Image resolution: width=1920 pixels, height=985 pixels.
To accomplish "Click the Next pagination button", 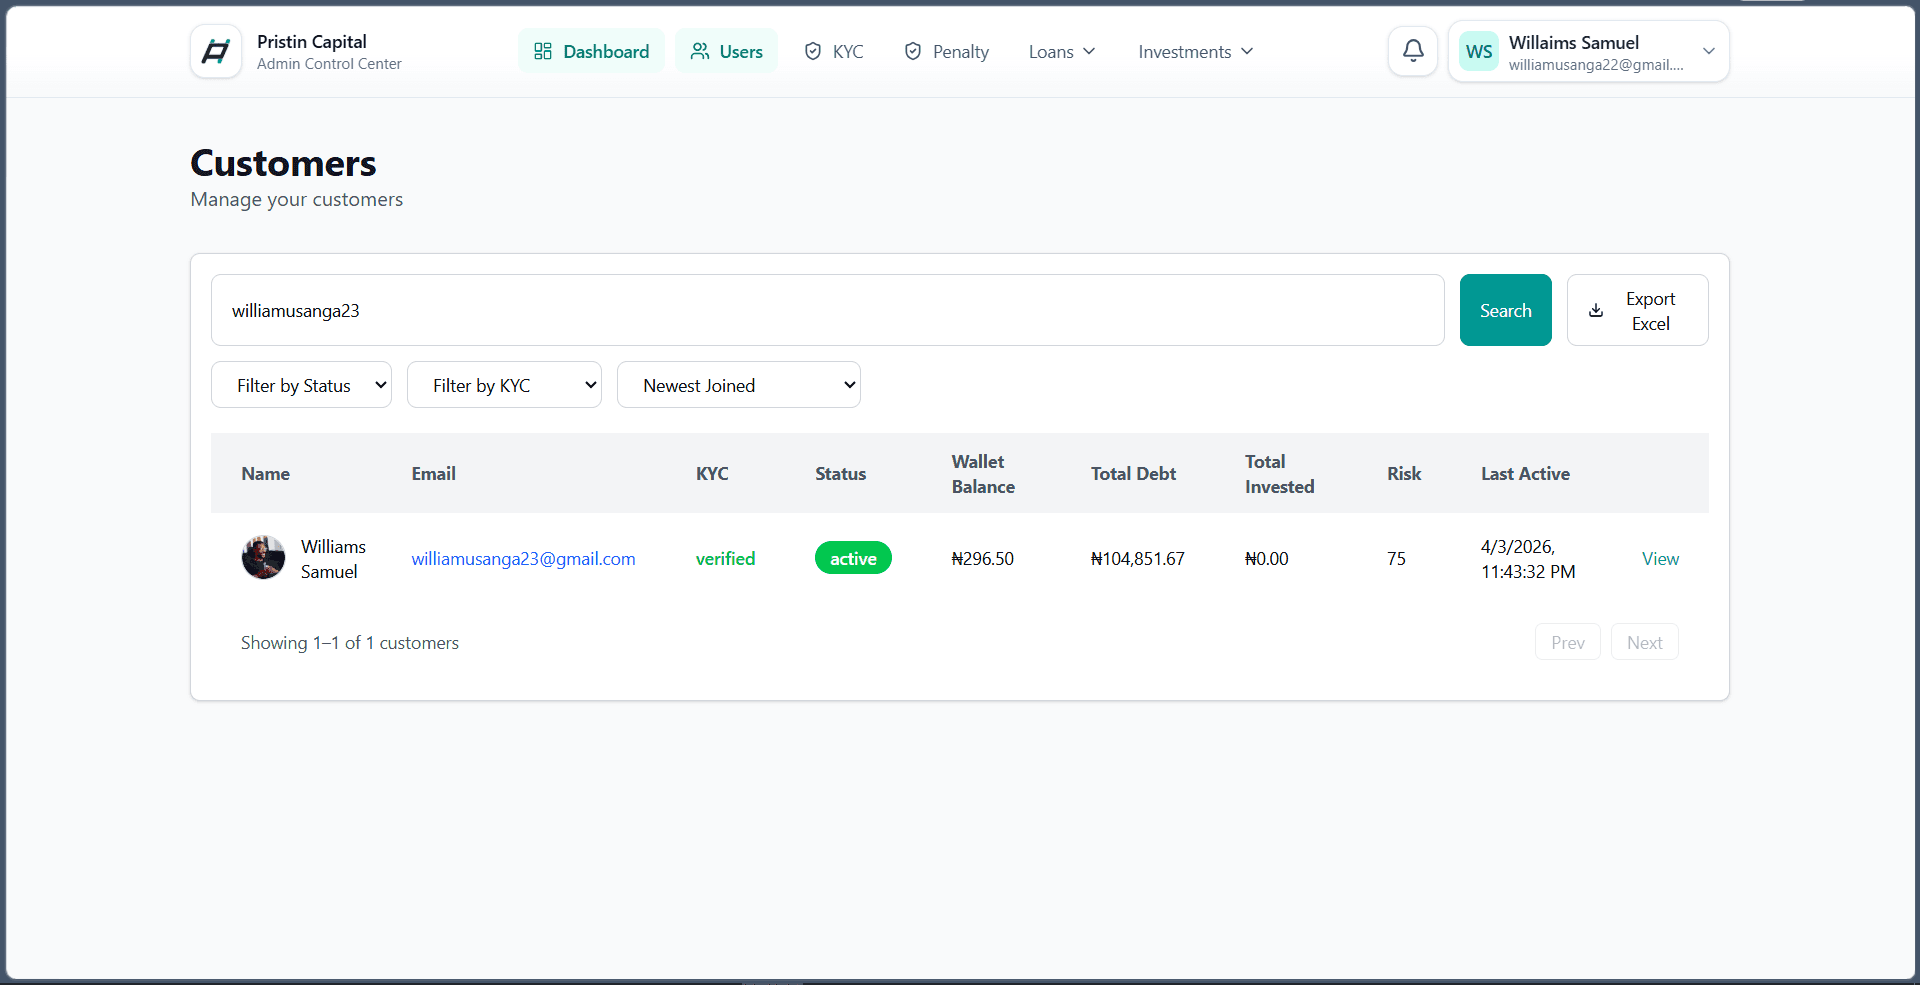I will 1644,643.
